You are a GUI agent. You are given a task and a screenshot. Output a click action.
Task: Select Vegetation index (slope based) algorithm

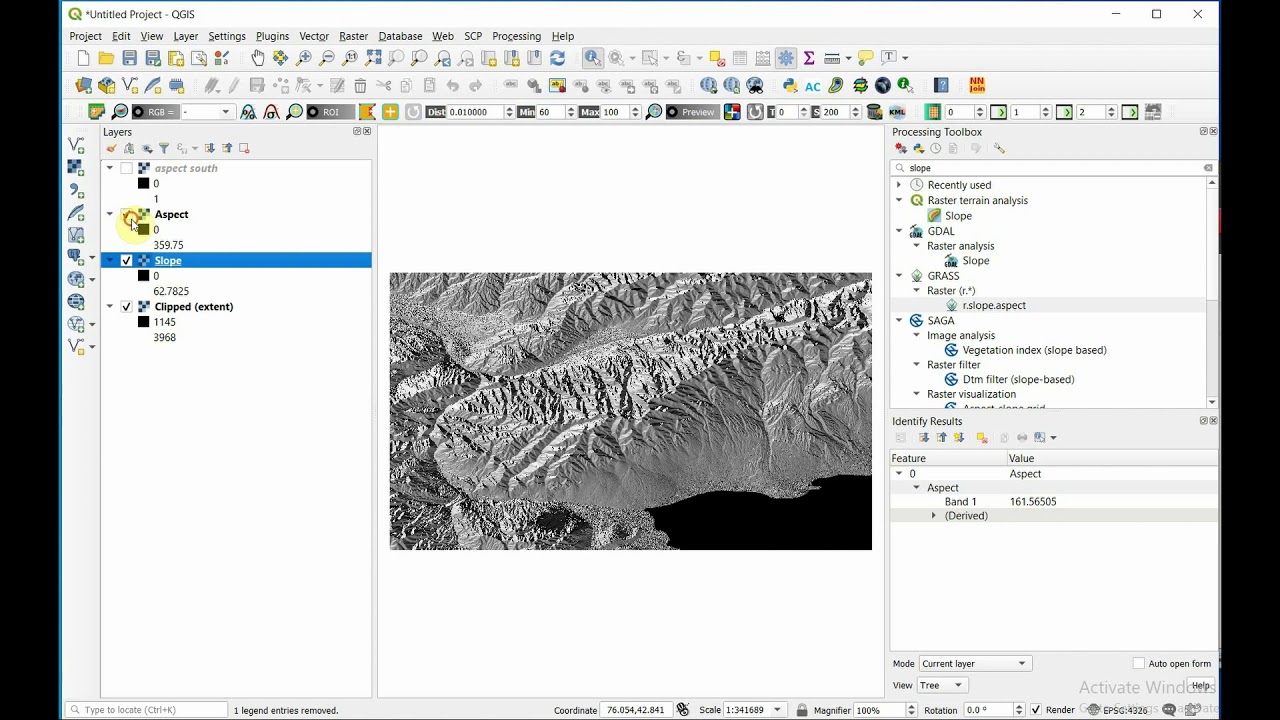[x=1034, y=350]
